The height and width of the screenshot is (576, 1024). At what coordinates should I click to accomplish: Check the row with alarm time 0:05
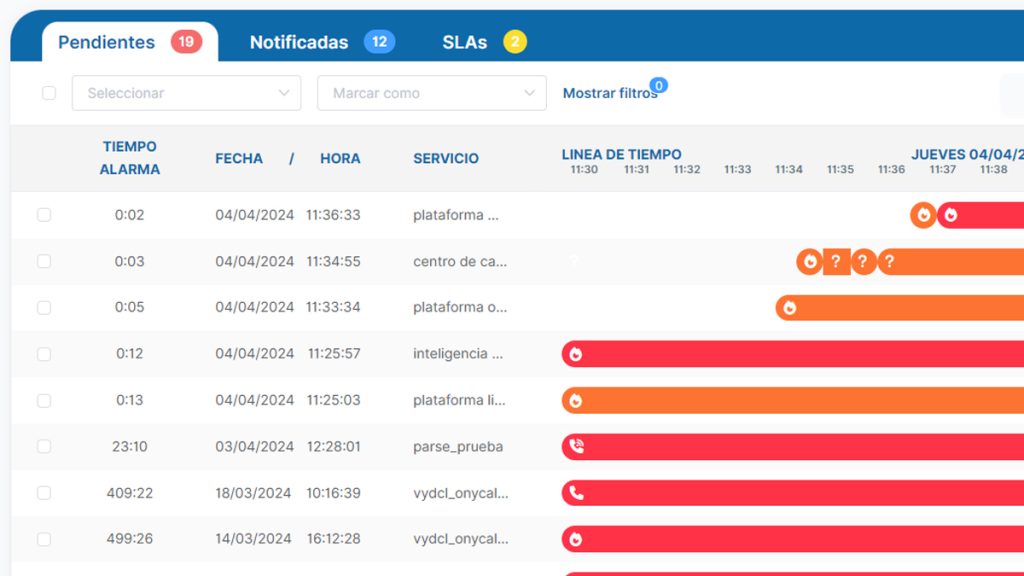pos(44,308)
